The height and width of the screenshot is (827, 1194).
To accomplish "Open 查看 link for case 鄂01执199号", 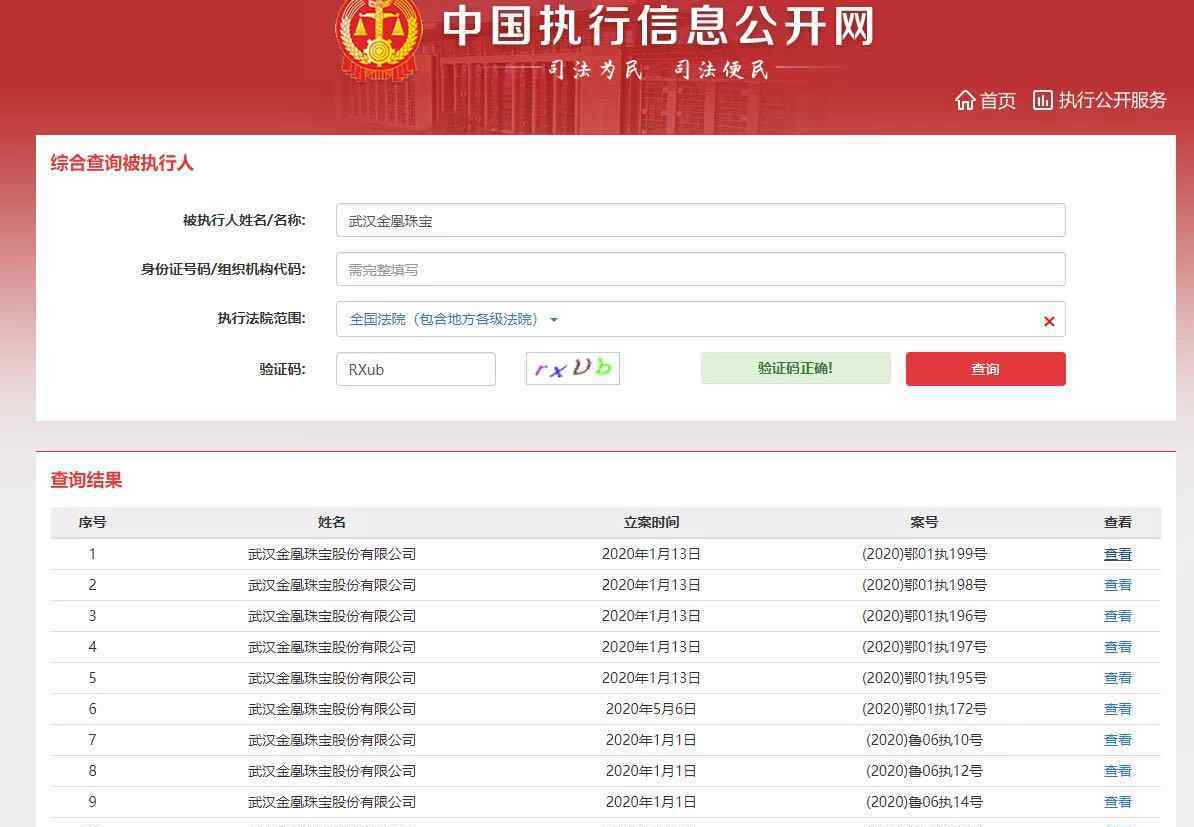I will [x=1117, y=554].
